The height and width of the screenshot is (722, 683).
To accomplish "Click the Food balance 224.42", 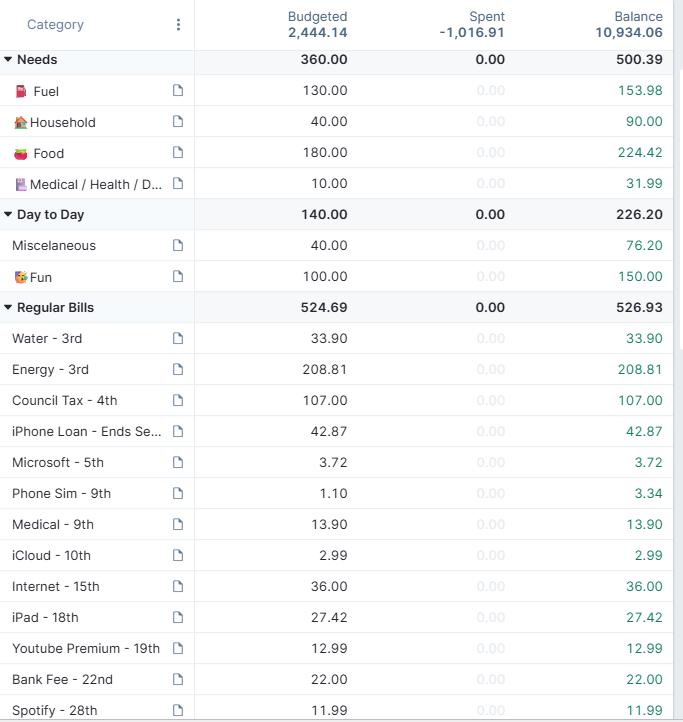I will pyautogui.click(x=640, y=152).
